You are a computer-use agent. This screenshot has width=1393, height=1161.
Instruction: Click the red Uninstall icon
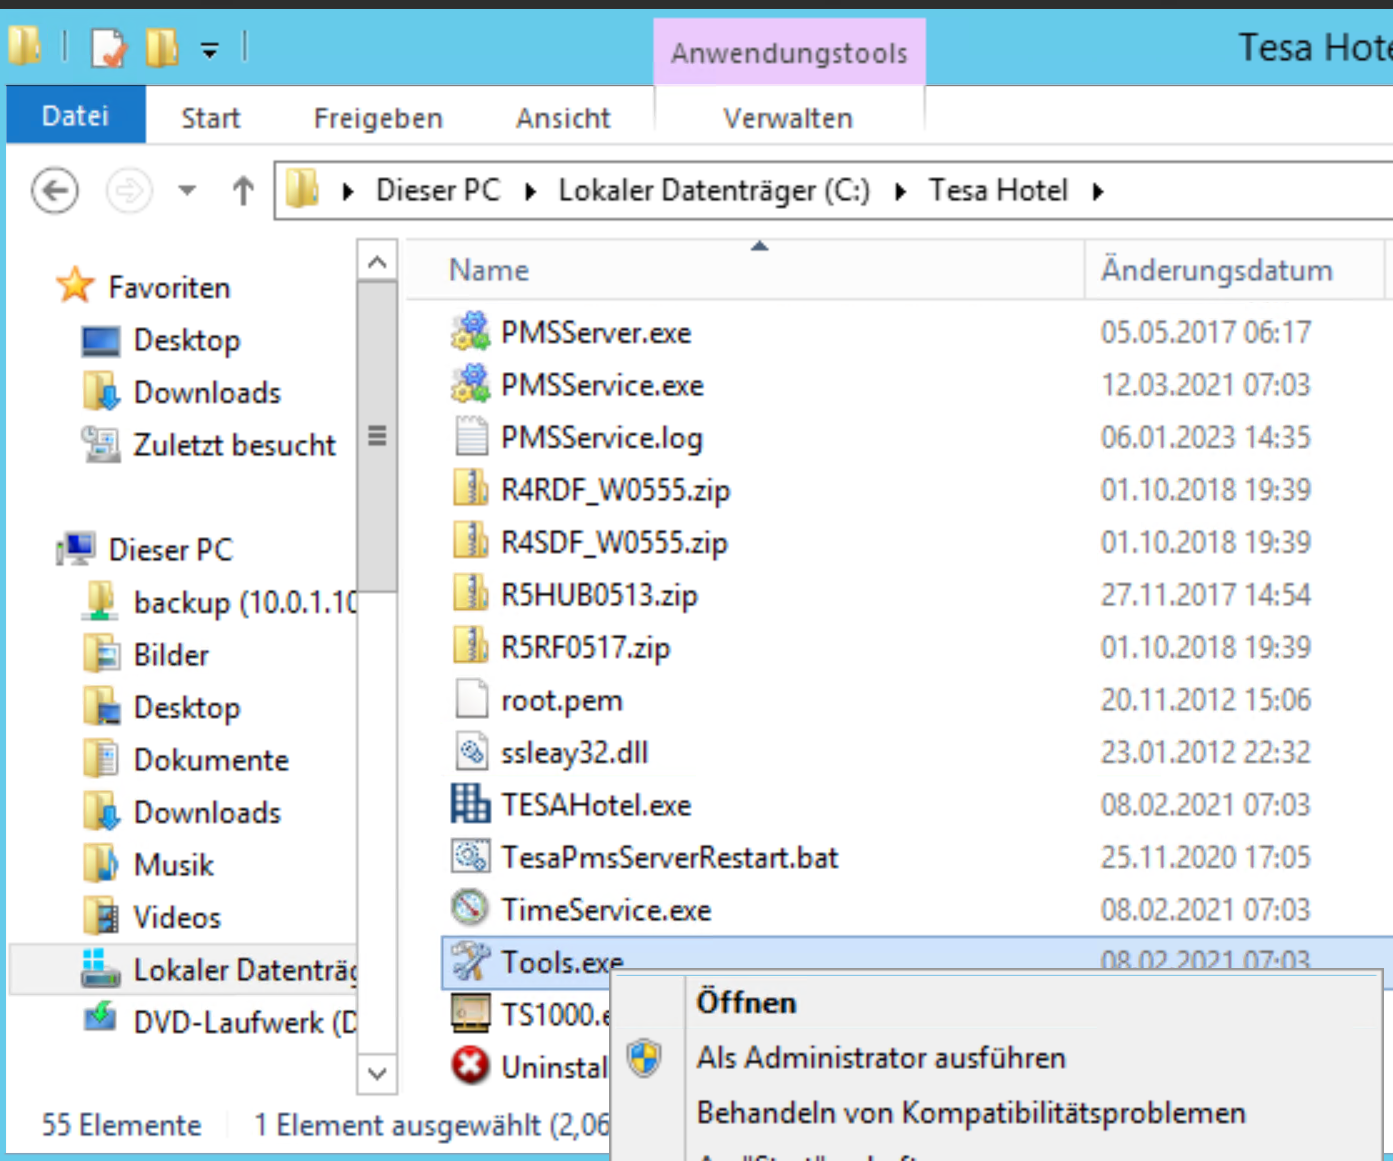click(470, 1066)
